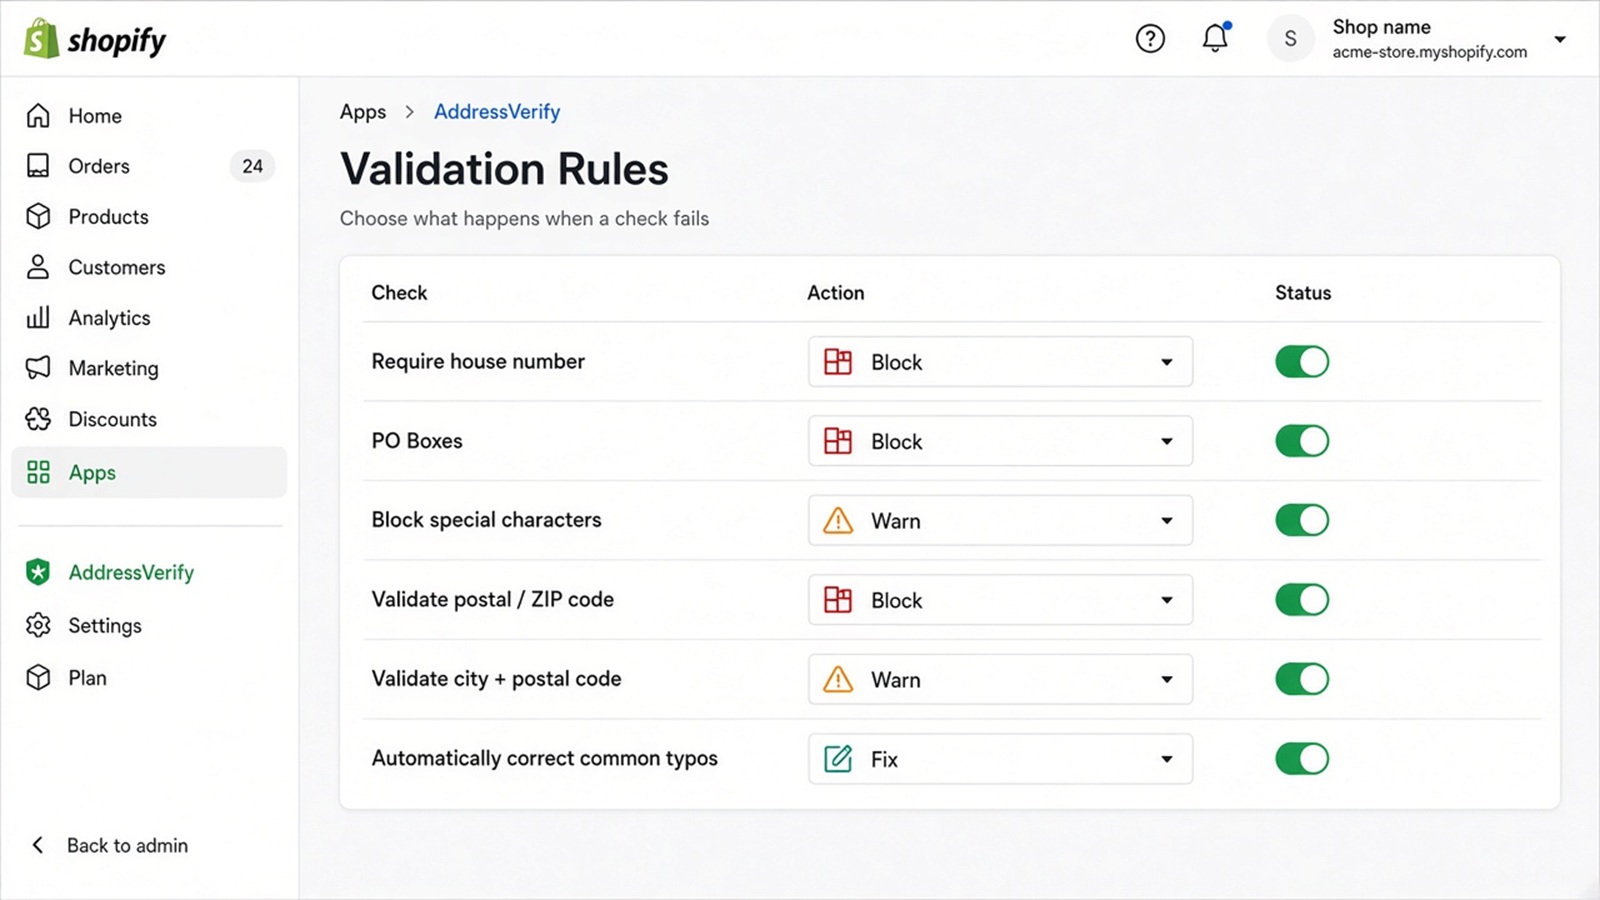Viewport: 1600px width, 900px height.
Task: Click the Settings gear icon
Action: click(x=38, y=625)
